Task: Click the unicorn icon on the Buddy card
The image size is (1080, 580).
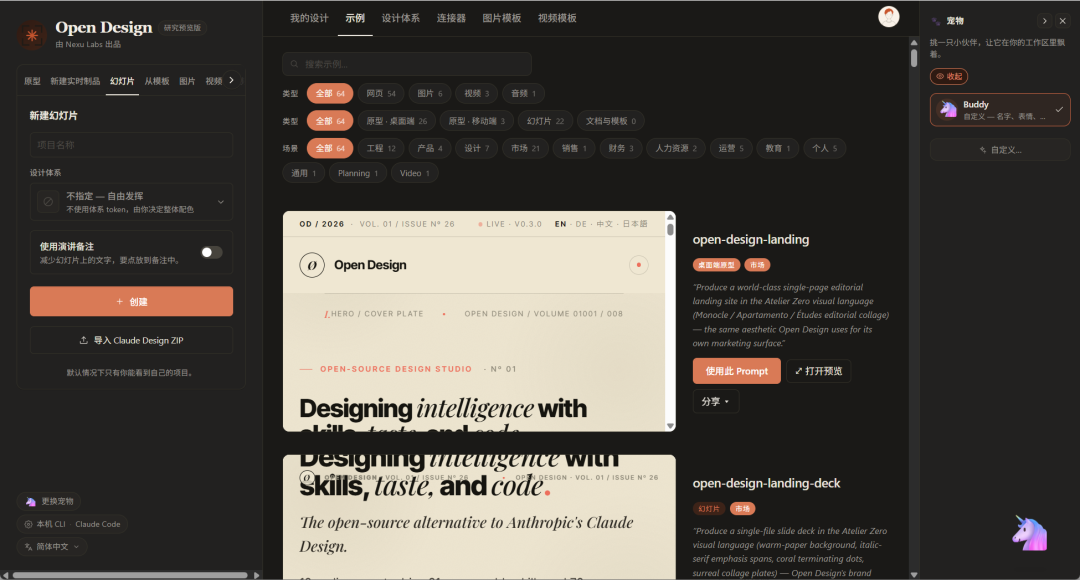Action: [948, 110]
